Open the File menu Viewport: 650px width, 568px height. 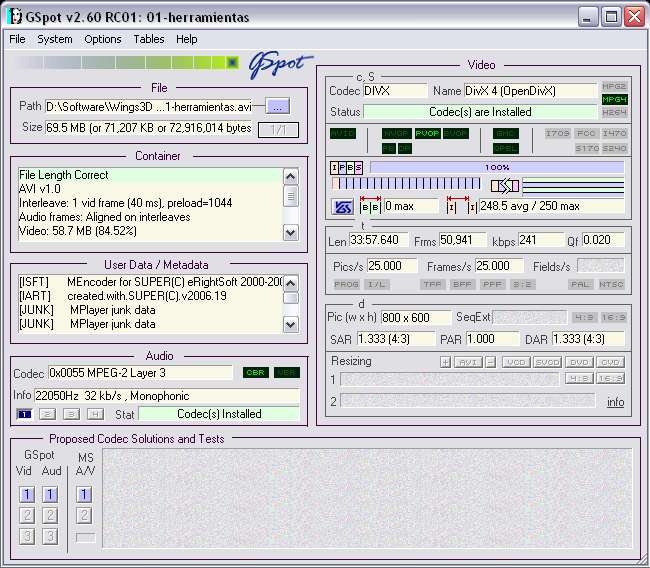pos(17,39)
